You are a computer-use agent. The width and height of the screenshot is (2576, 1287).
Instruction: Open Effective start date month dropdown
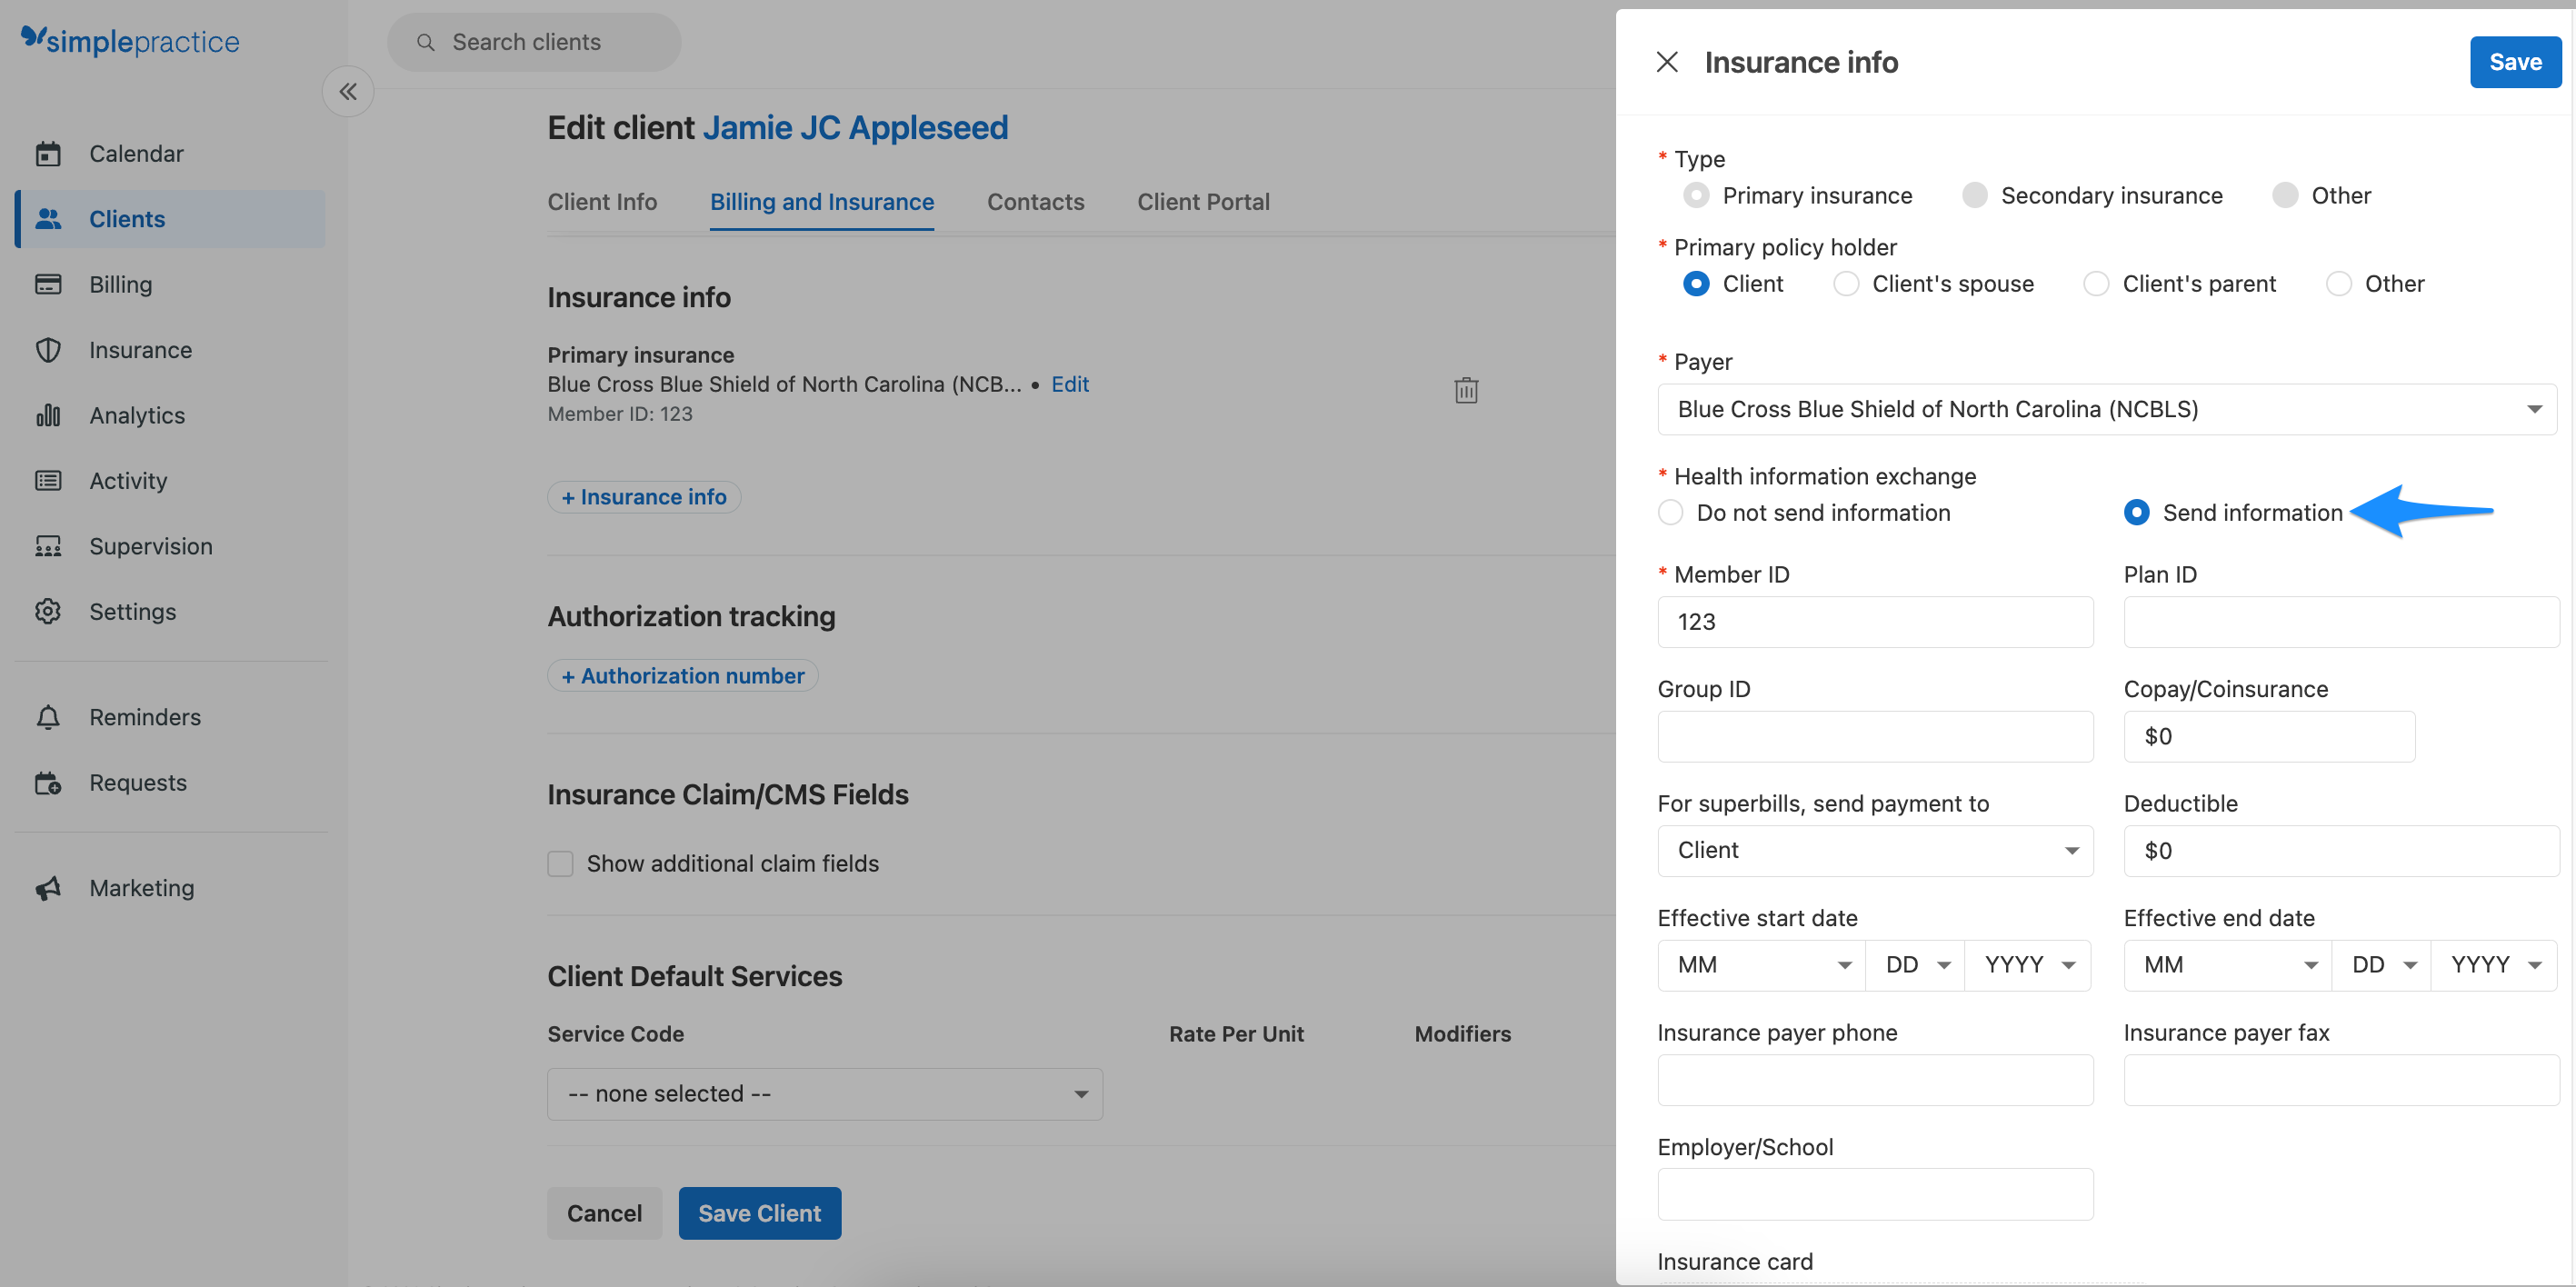(x=1761, y=965)
